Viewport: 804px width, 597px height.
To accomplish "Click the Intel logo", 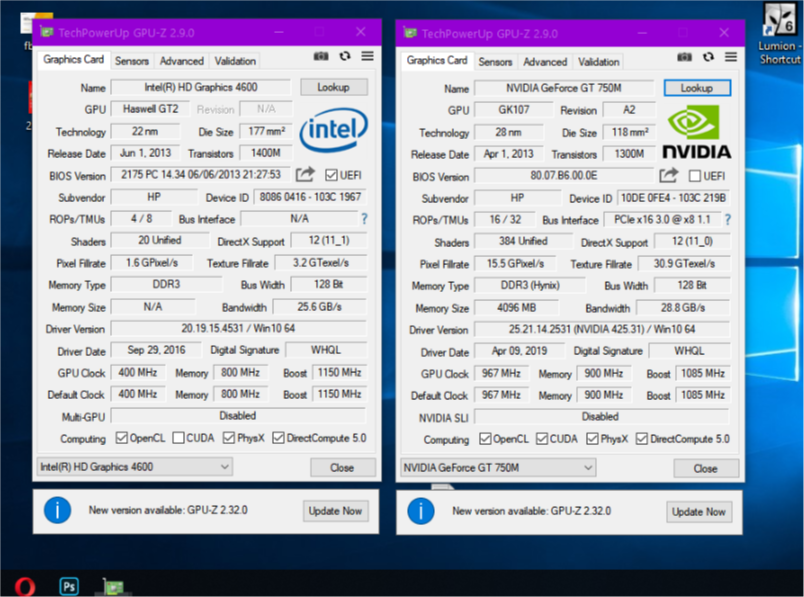I will point(334,130).
